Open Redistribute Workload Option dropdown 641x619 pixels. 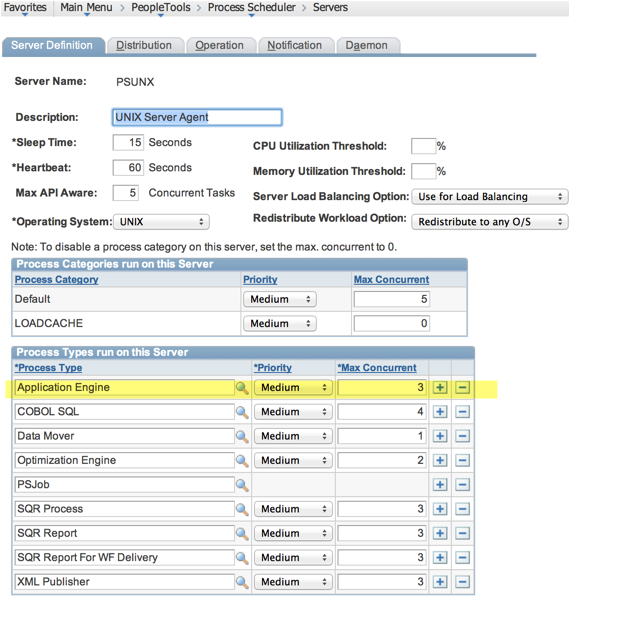click(490, 222)
